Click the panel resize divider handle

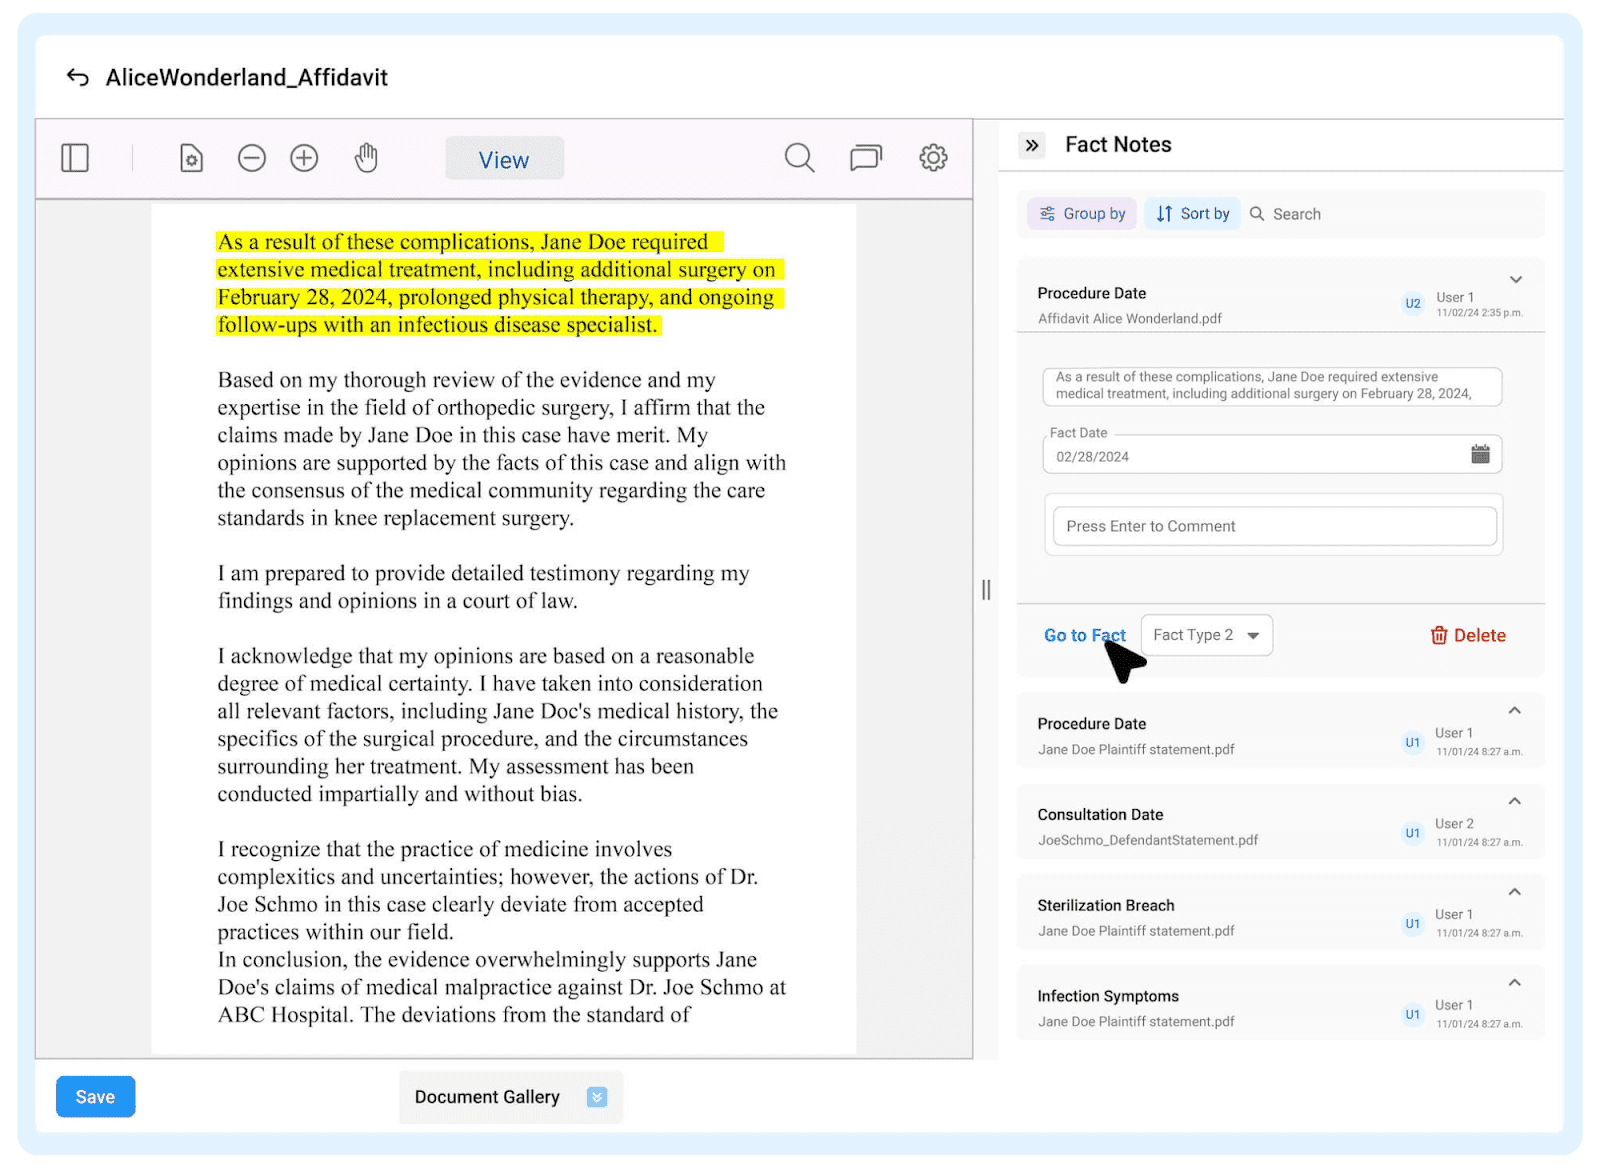click(986, 590)
